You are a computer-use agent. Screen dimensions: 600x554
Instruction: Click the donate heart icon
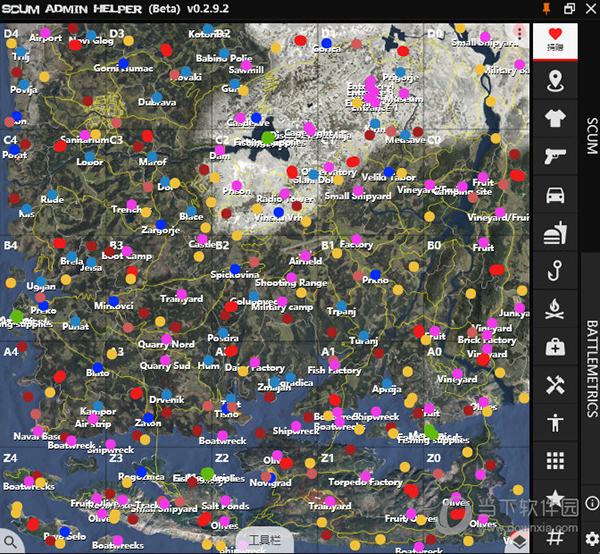tap(555, 38)
